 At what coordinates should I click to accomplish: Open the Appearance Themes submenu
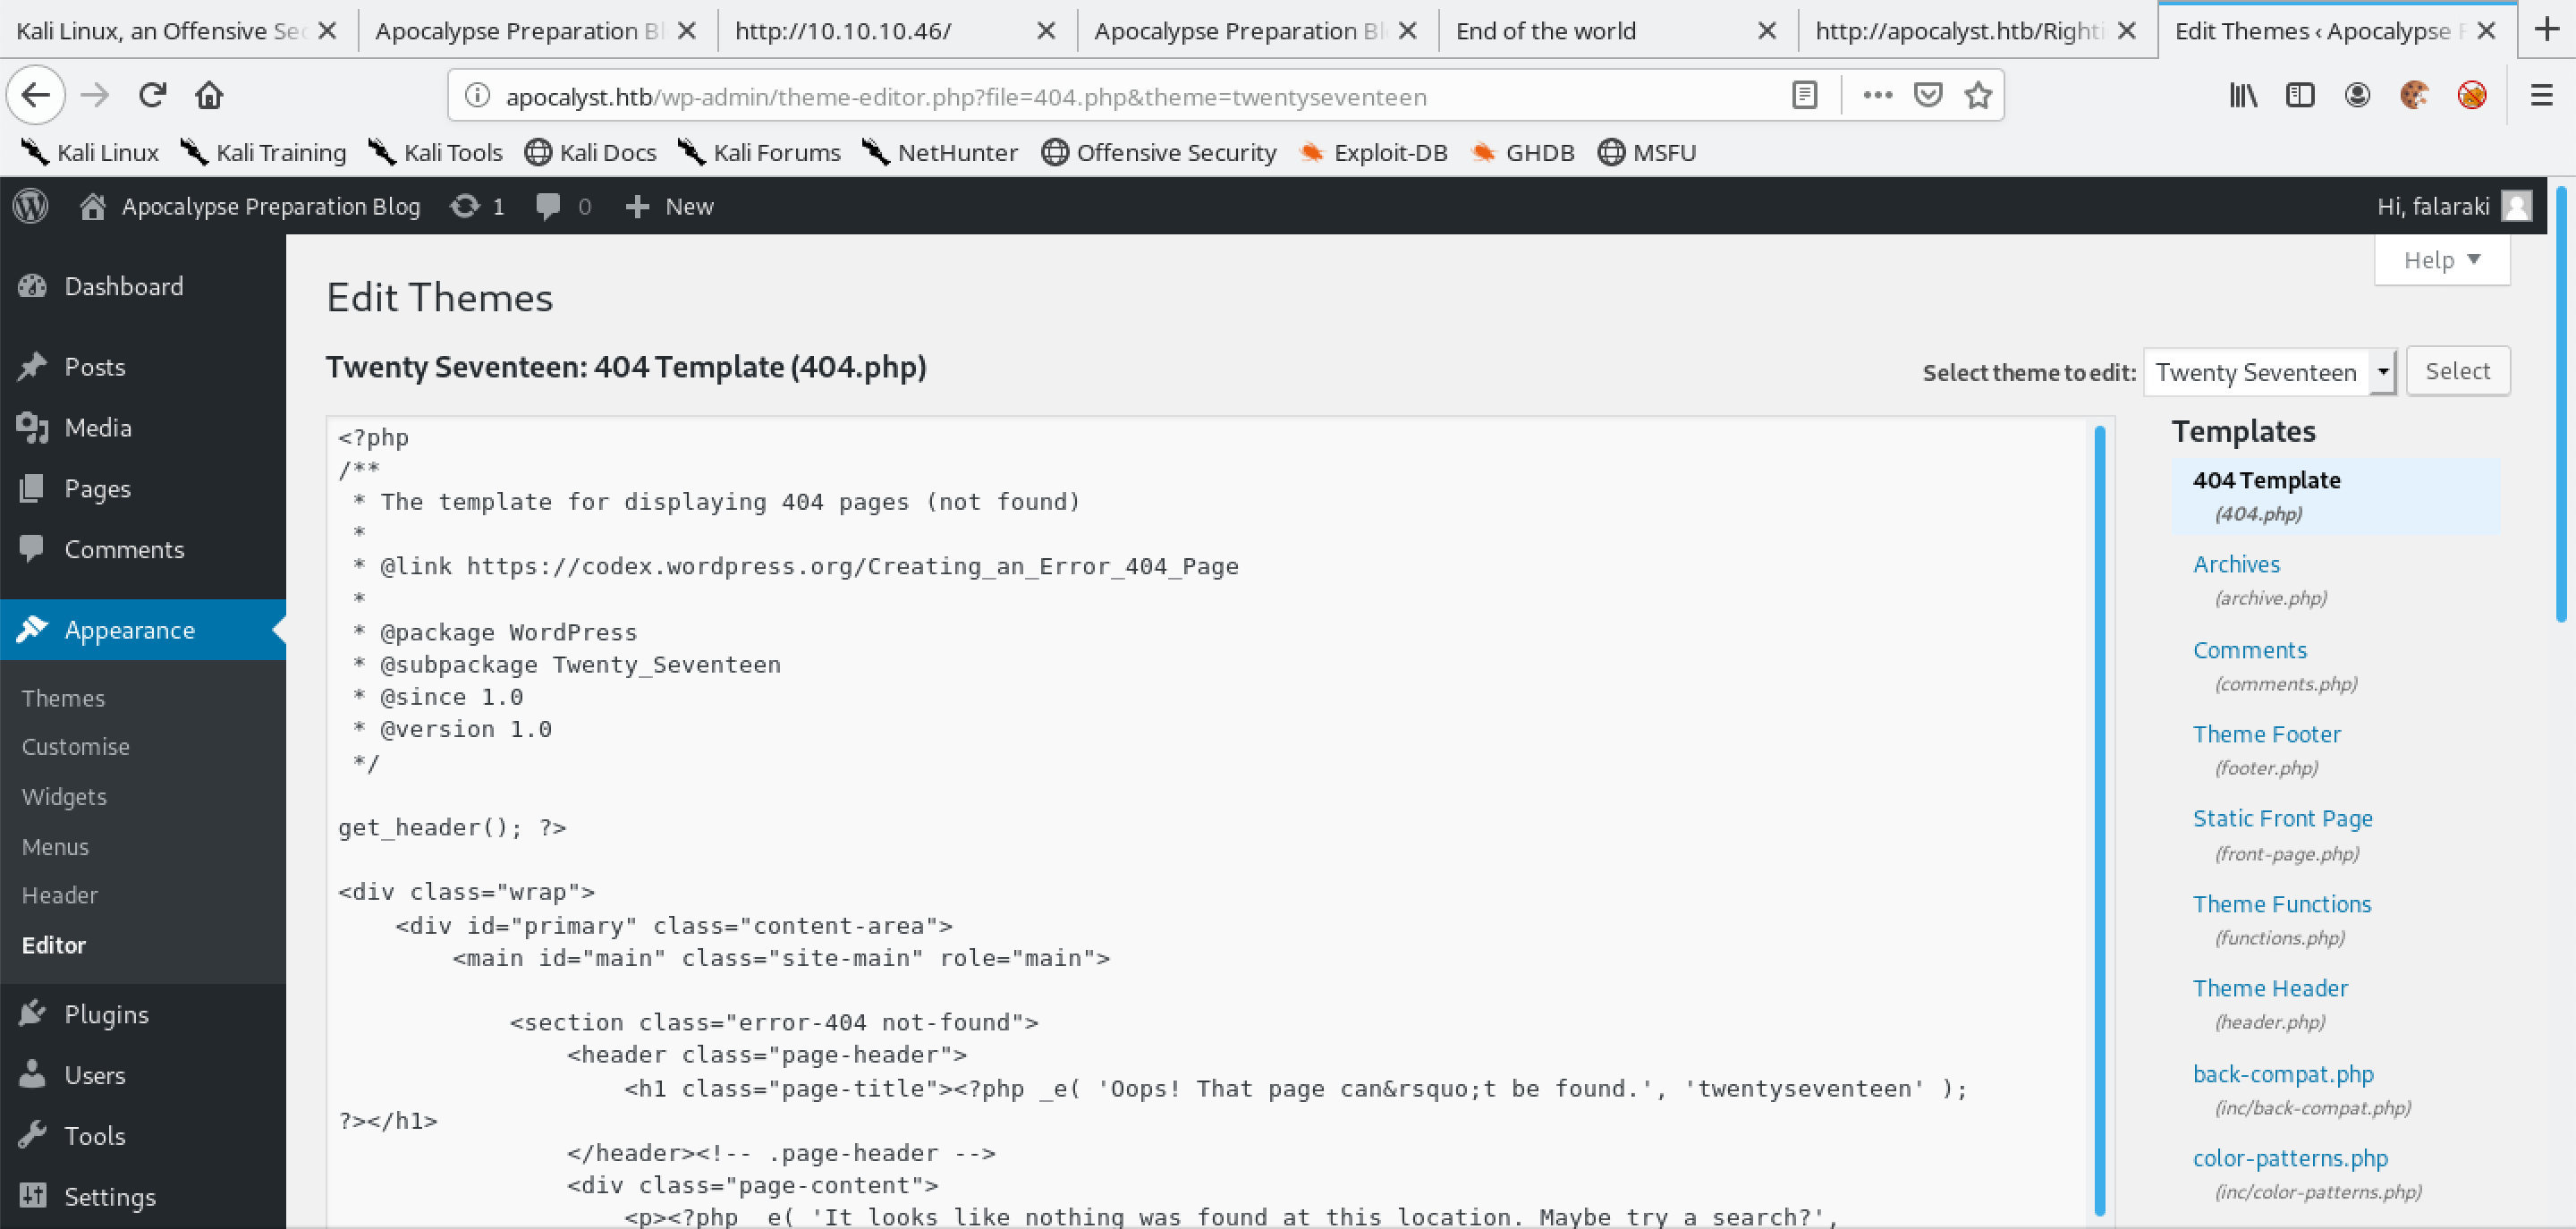click(64, 697)
